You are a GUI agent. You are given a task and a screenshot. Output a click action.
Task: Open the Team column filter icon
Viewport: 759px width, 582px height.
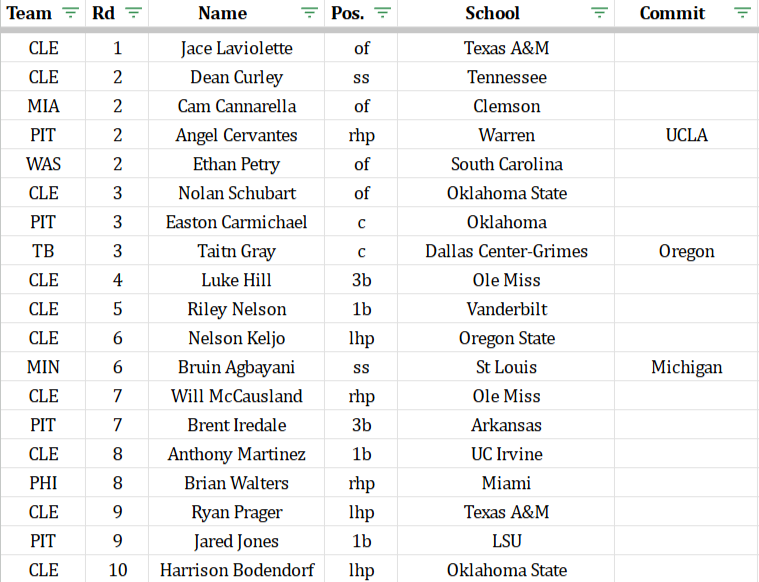71,13
